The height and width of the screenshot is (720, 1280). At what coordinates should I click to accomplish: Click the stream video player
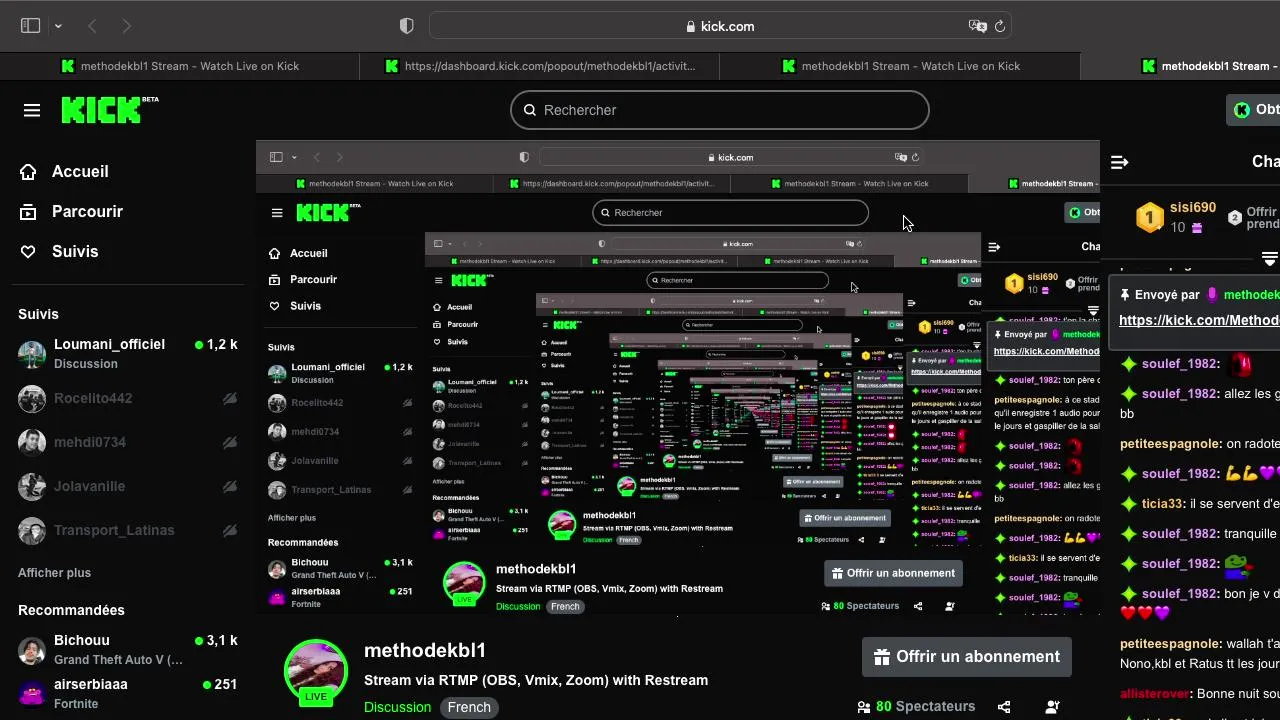click(x=678, y=380)
